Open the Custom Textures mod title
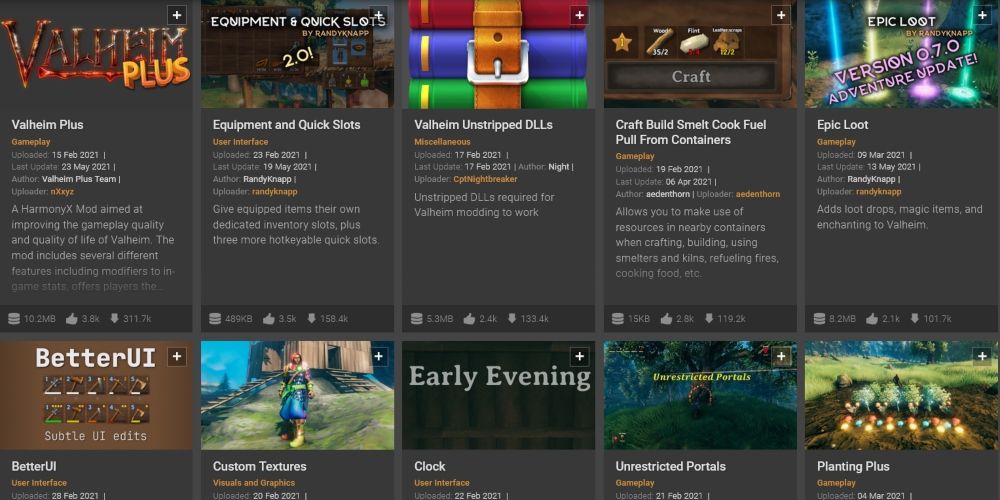Image resolution: width=1000 pixels, height=500 pixels. click(260, 466)
